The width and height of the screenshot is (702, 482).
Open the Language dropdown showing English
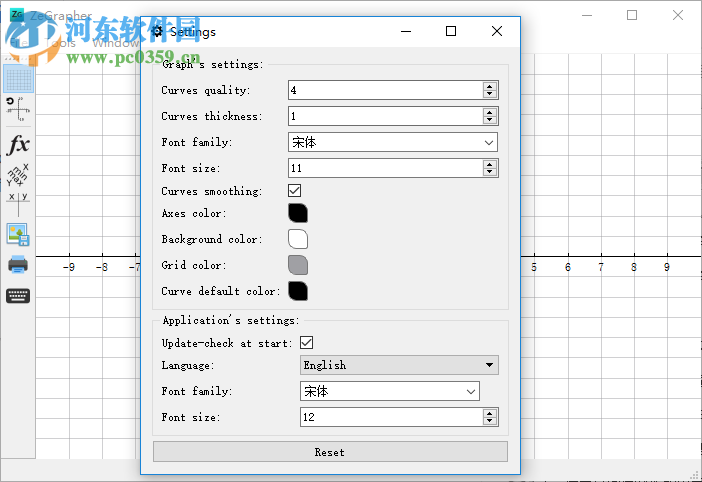click(x=399, y=365)
